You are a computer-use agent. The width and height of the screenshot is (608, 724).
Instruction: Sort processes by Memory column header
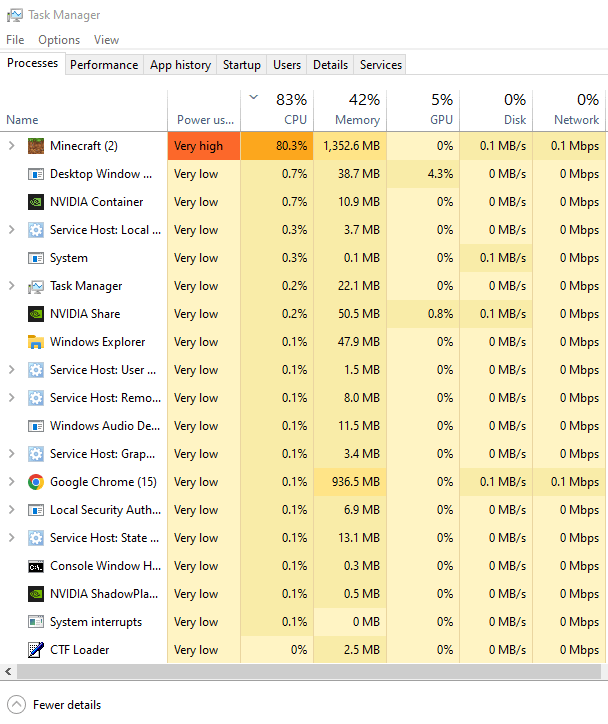[349, 110]
